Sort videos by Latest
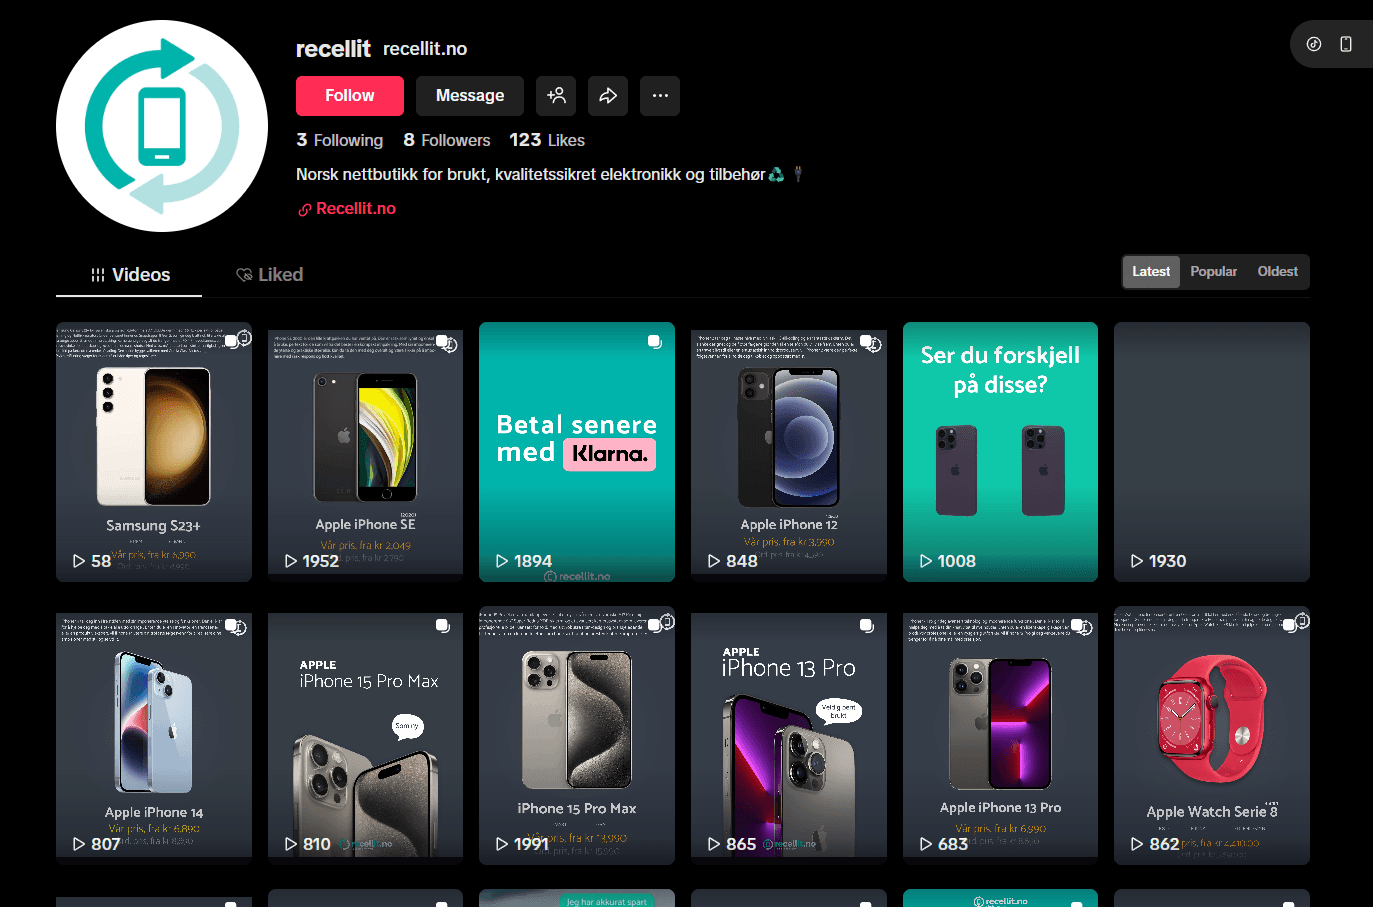The height and width of the screenshot is (907, 1373). tap(1151, 272)
